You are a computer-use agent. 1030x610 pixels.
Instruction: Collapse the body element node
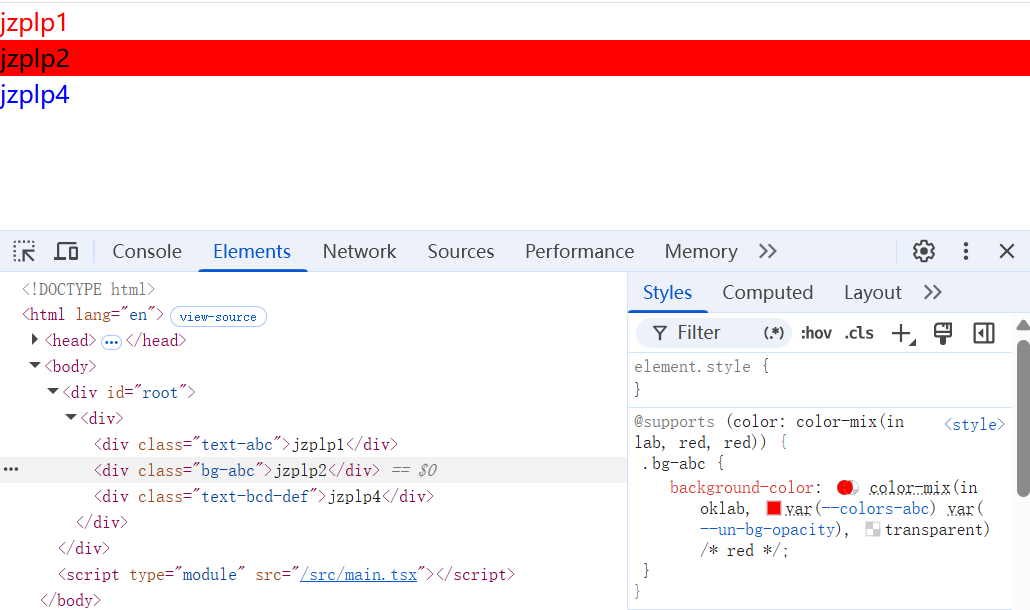pos(35,365)
